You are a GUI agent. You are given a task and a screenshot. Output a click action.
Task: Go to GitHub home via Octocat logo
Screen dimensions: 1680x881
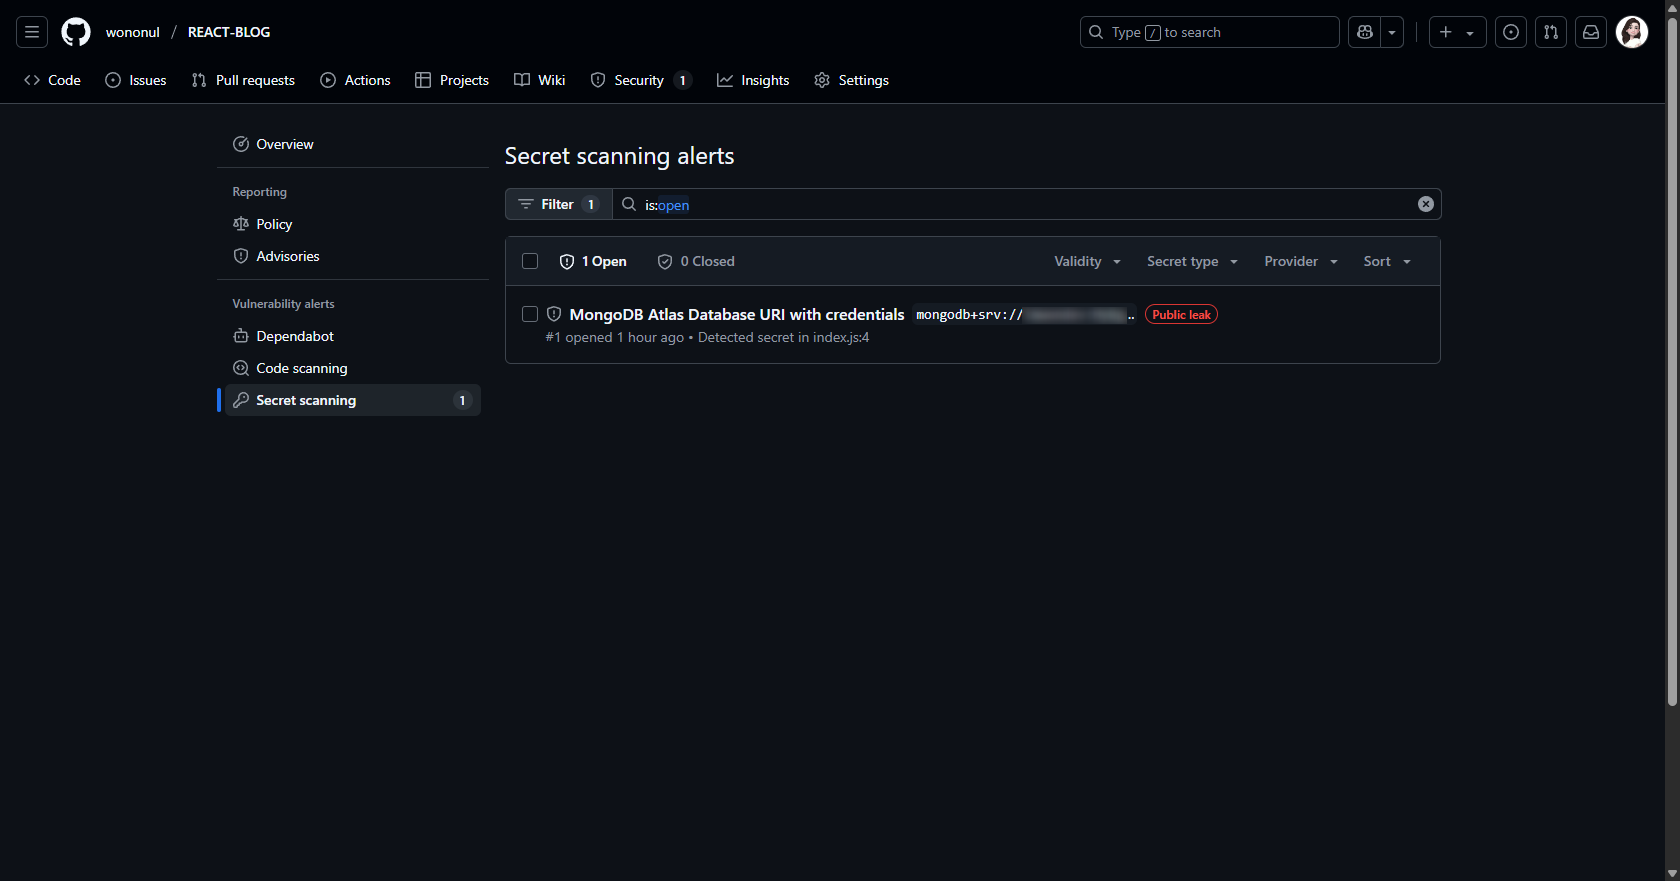point(76,32)
